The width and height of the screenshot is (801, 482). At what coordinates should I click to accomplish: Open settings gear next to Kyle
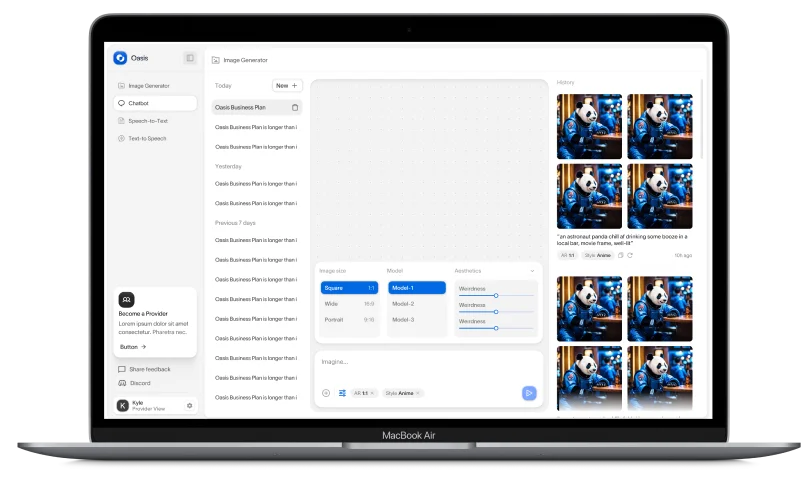tap(189, 405)
